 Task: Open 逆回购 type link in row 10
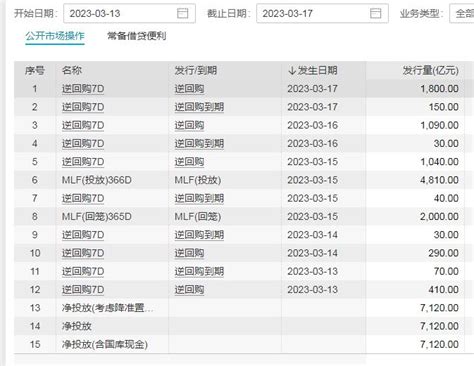pos(189,253)
